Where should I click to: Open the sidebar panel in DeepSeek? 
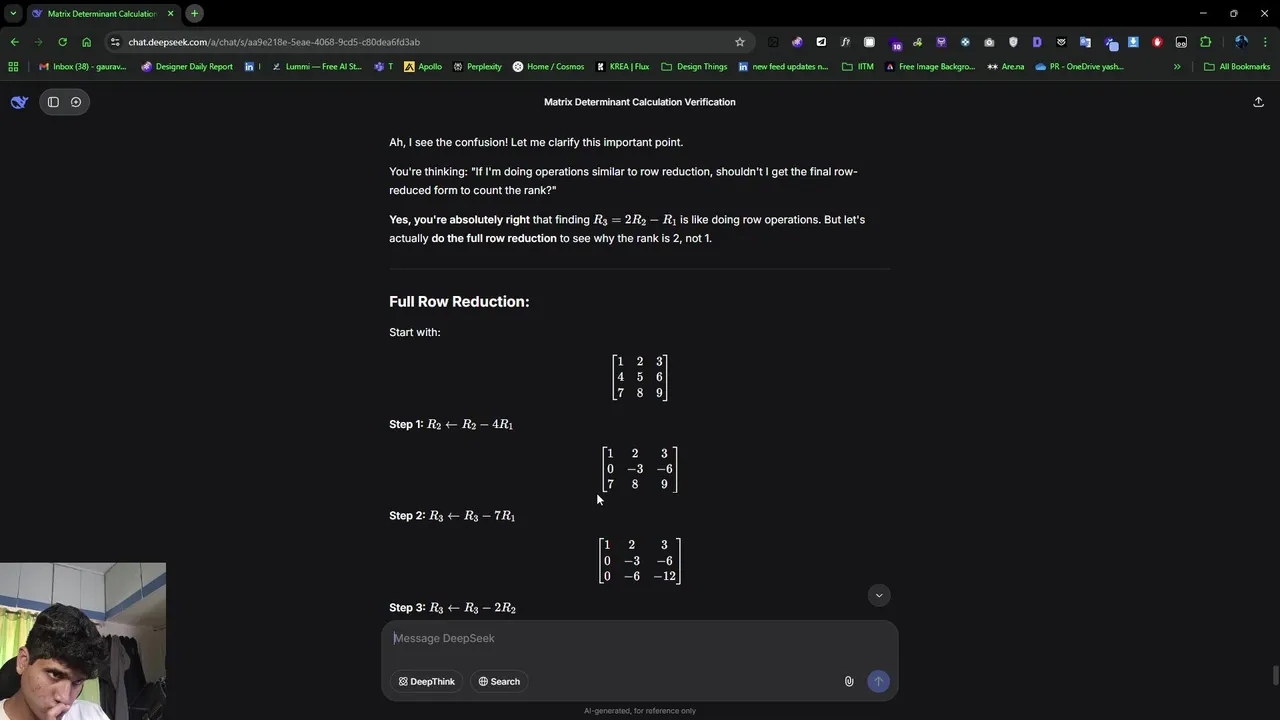(x=53, y=102)
